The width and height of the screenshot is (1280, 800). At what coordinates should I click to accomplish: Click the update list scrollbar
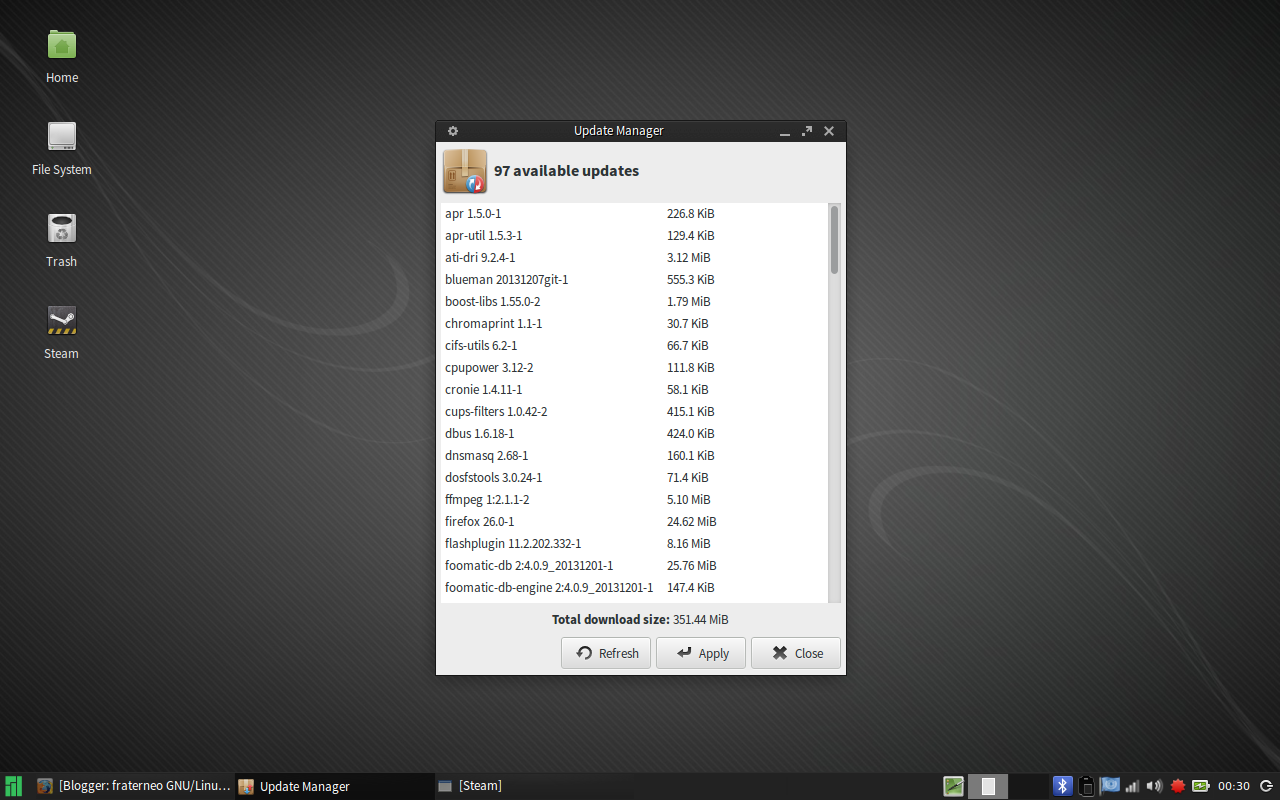click(x=833, y=240)
